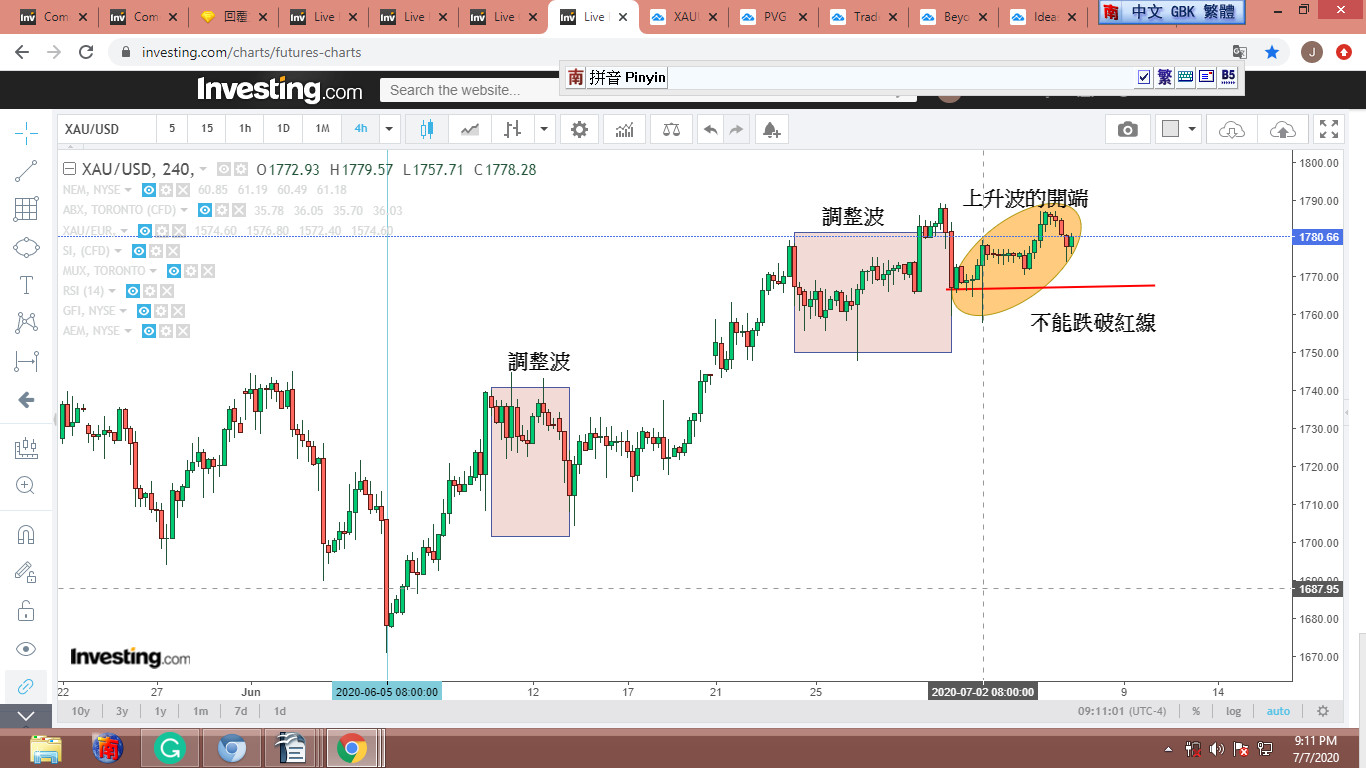Collapse the left drawing toolbar chevron
The height and width of the screenshot is (768, 1366).
coord(26,716)
